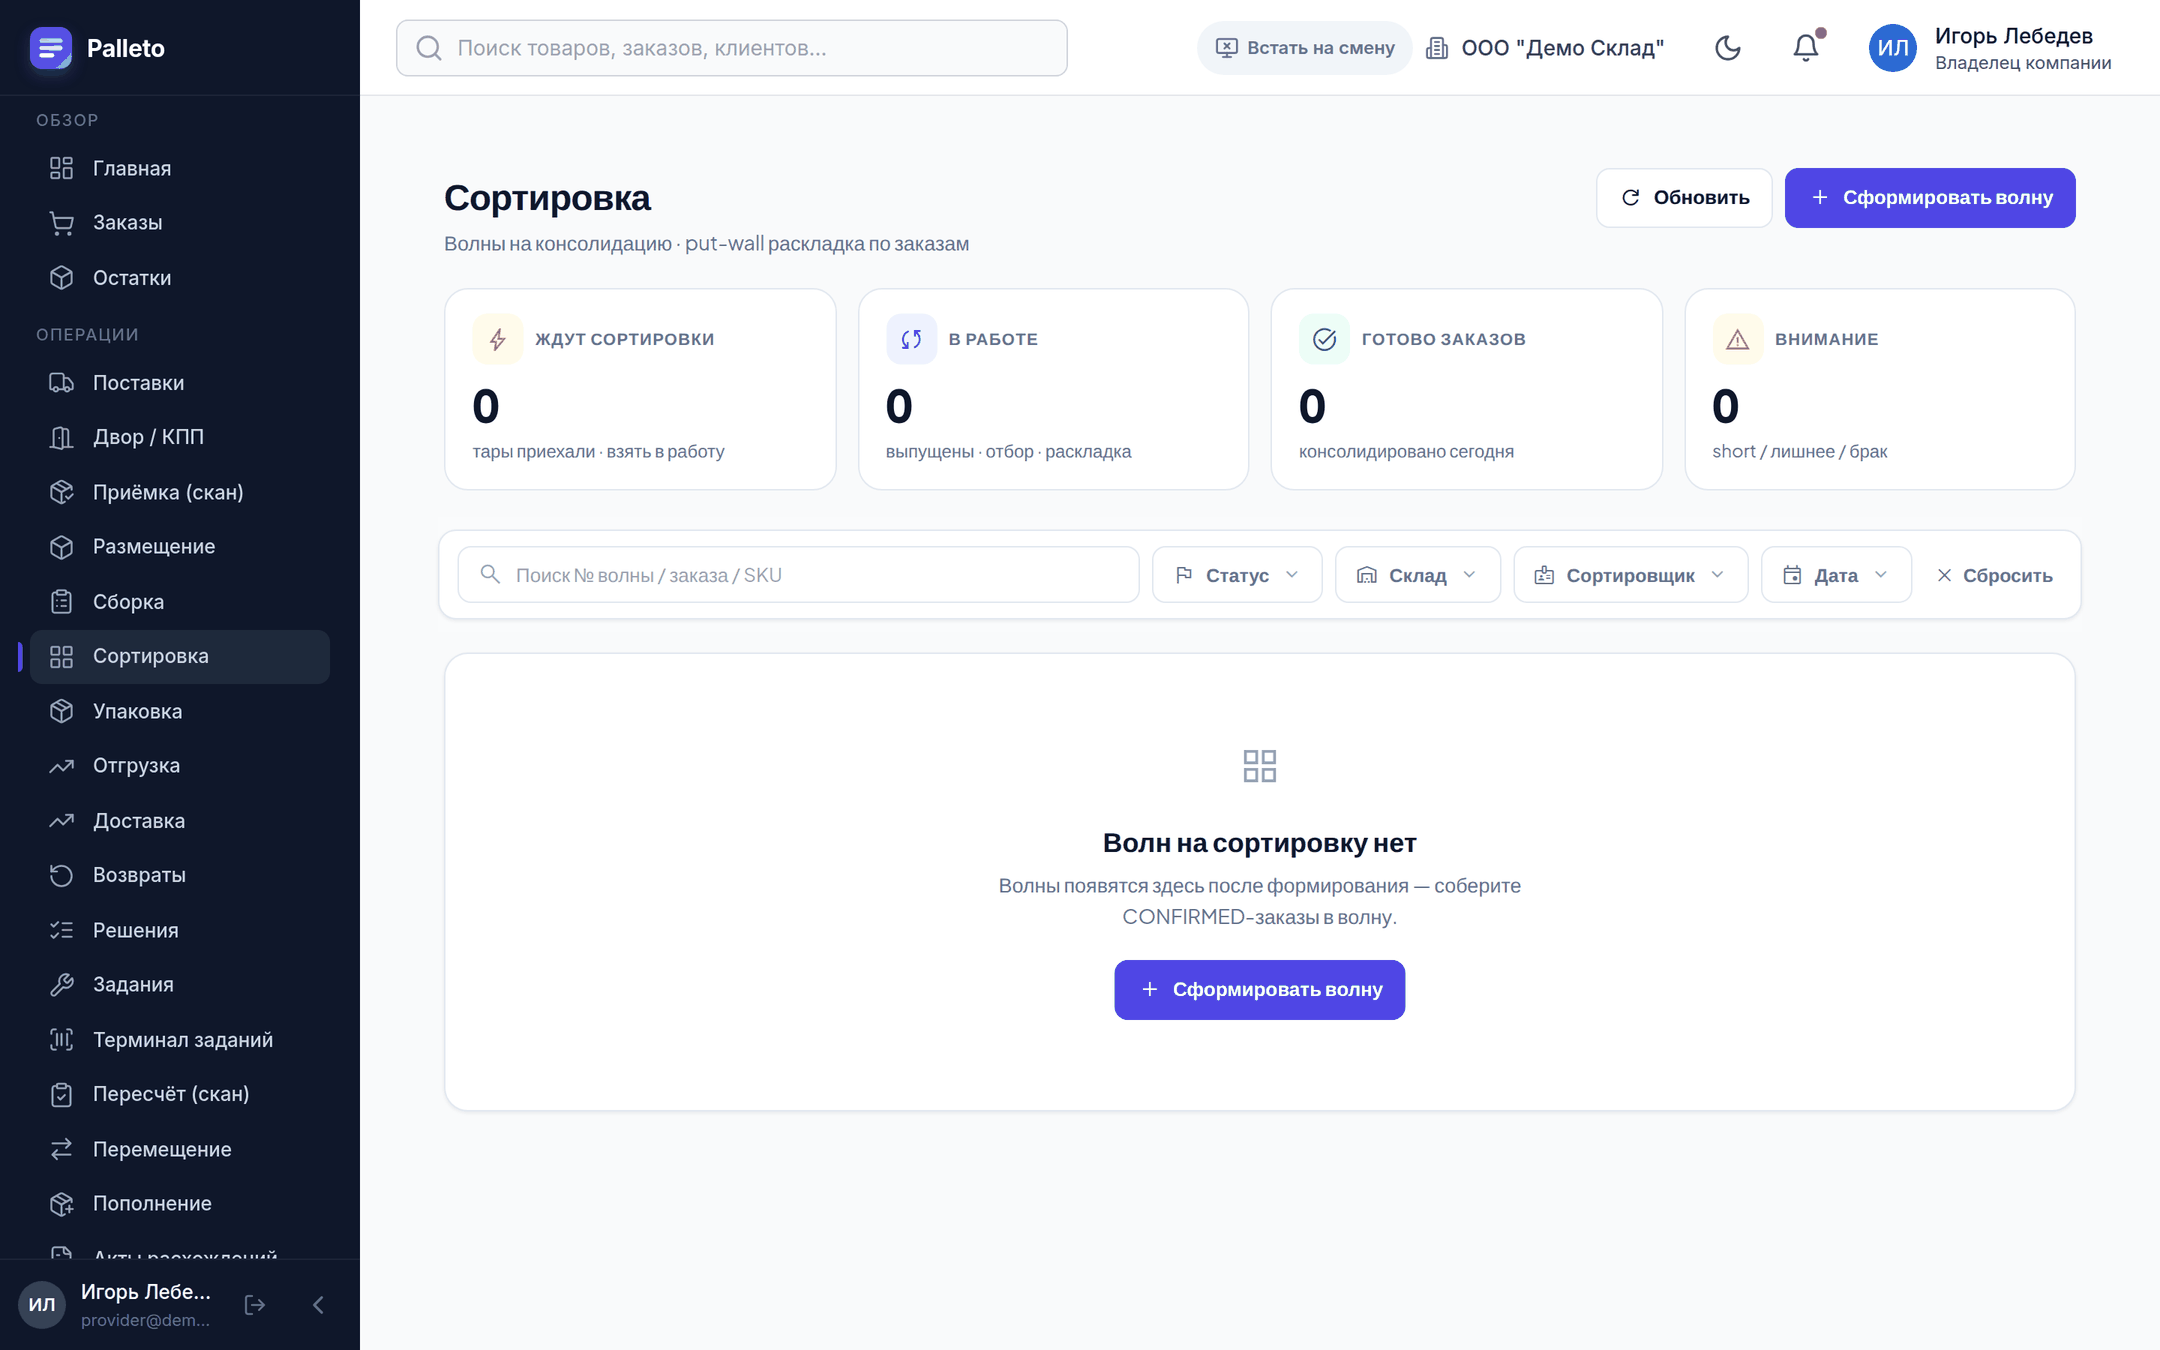The image size is (2160, 1350).
Task: Click the Сборка clipboard icon
Action: coord(62,602)
